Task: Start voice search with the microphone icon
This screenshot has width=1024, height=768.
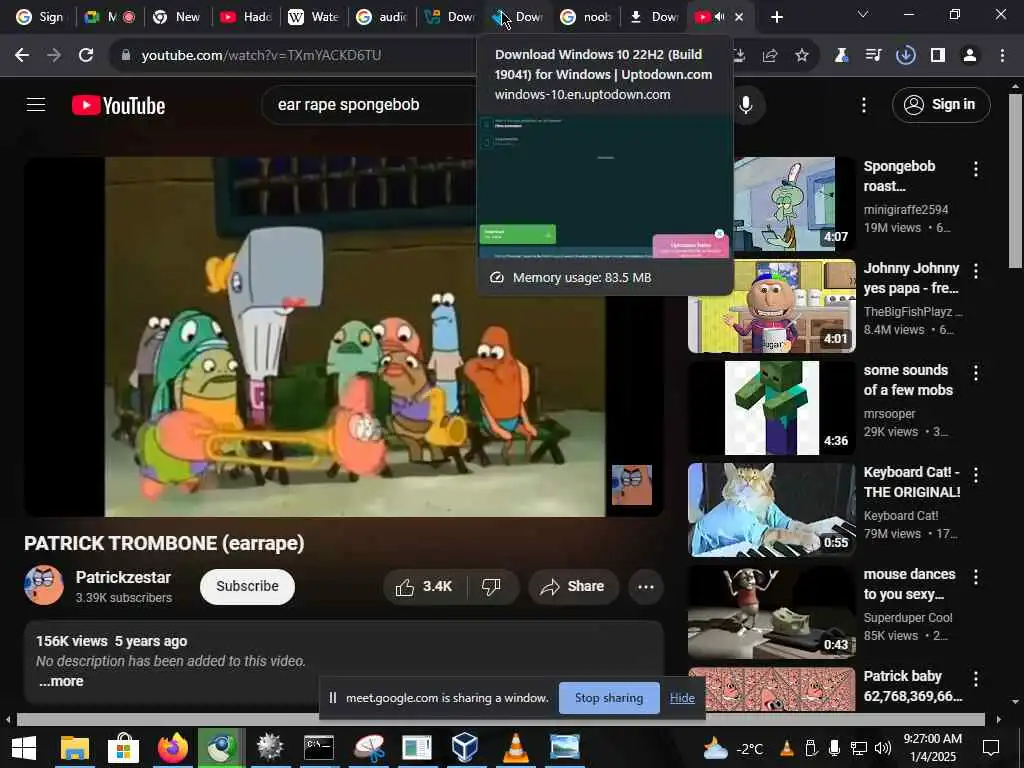Action: 745,104
